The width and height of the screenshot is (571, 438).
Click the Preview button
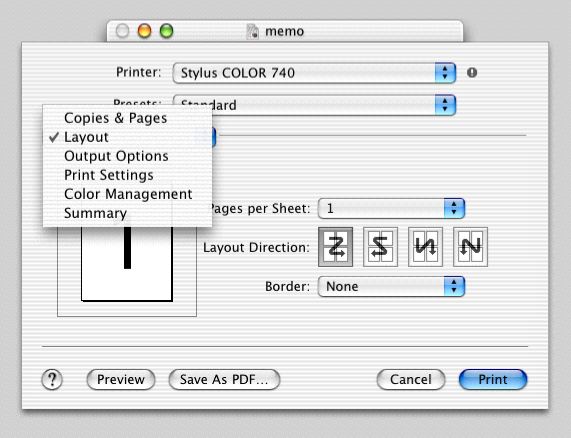pyautogui.click(x=121, y=379)
